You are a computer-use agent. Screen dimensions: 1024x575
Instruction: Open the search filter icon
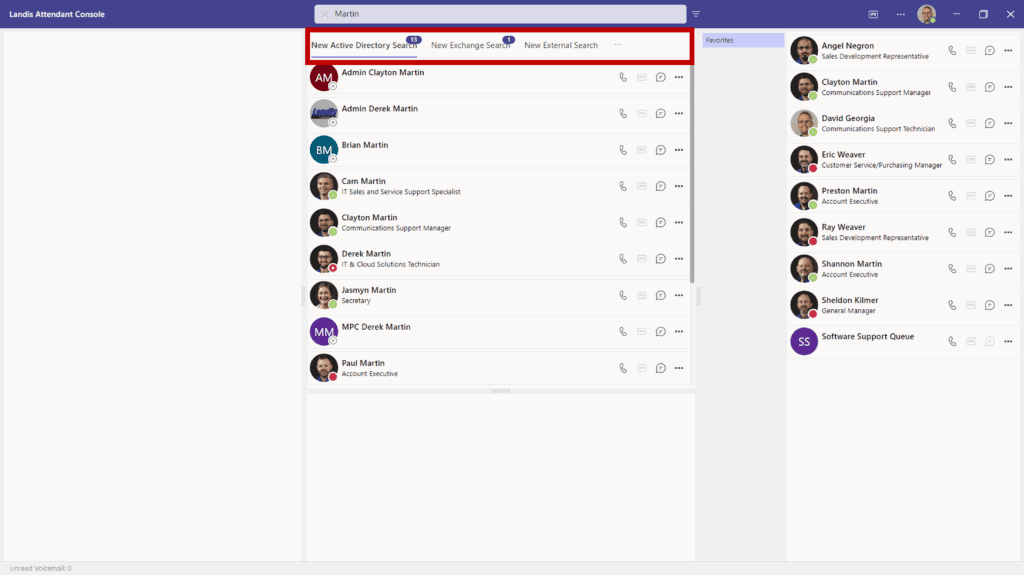(696, 14)
